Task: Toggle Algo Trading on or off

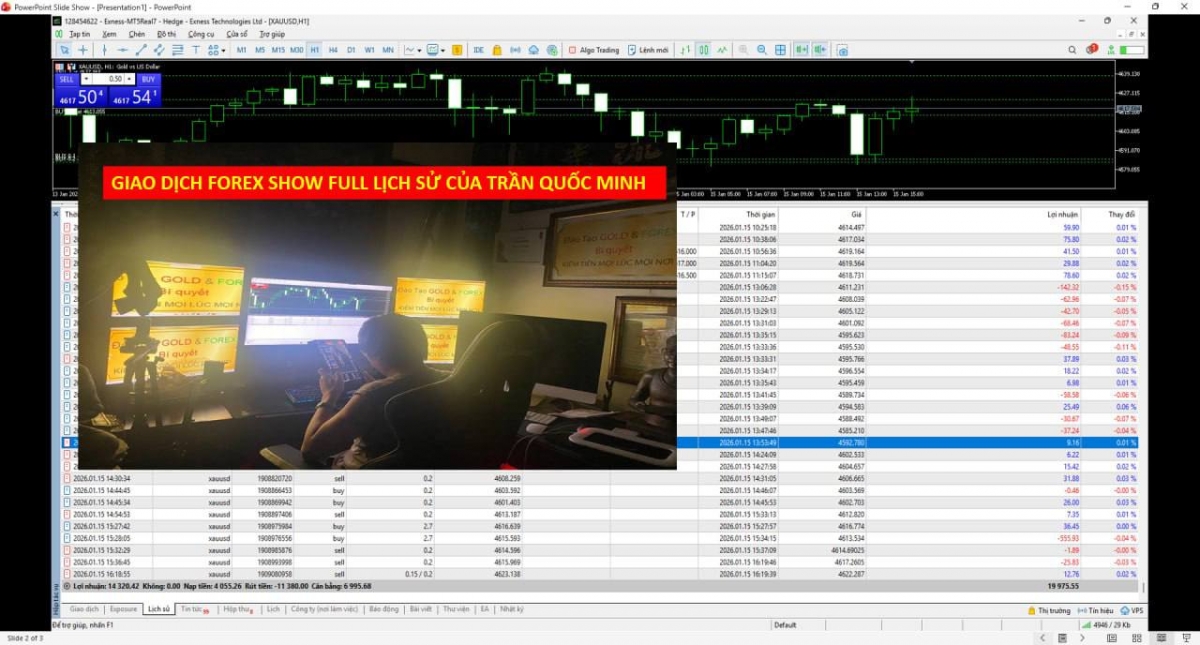Action: [594, 50]
